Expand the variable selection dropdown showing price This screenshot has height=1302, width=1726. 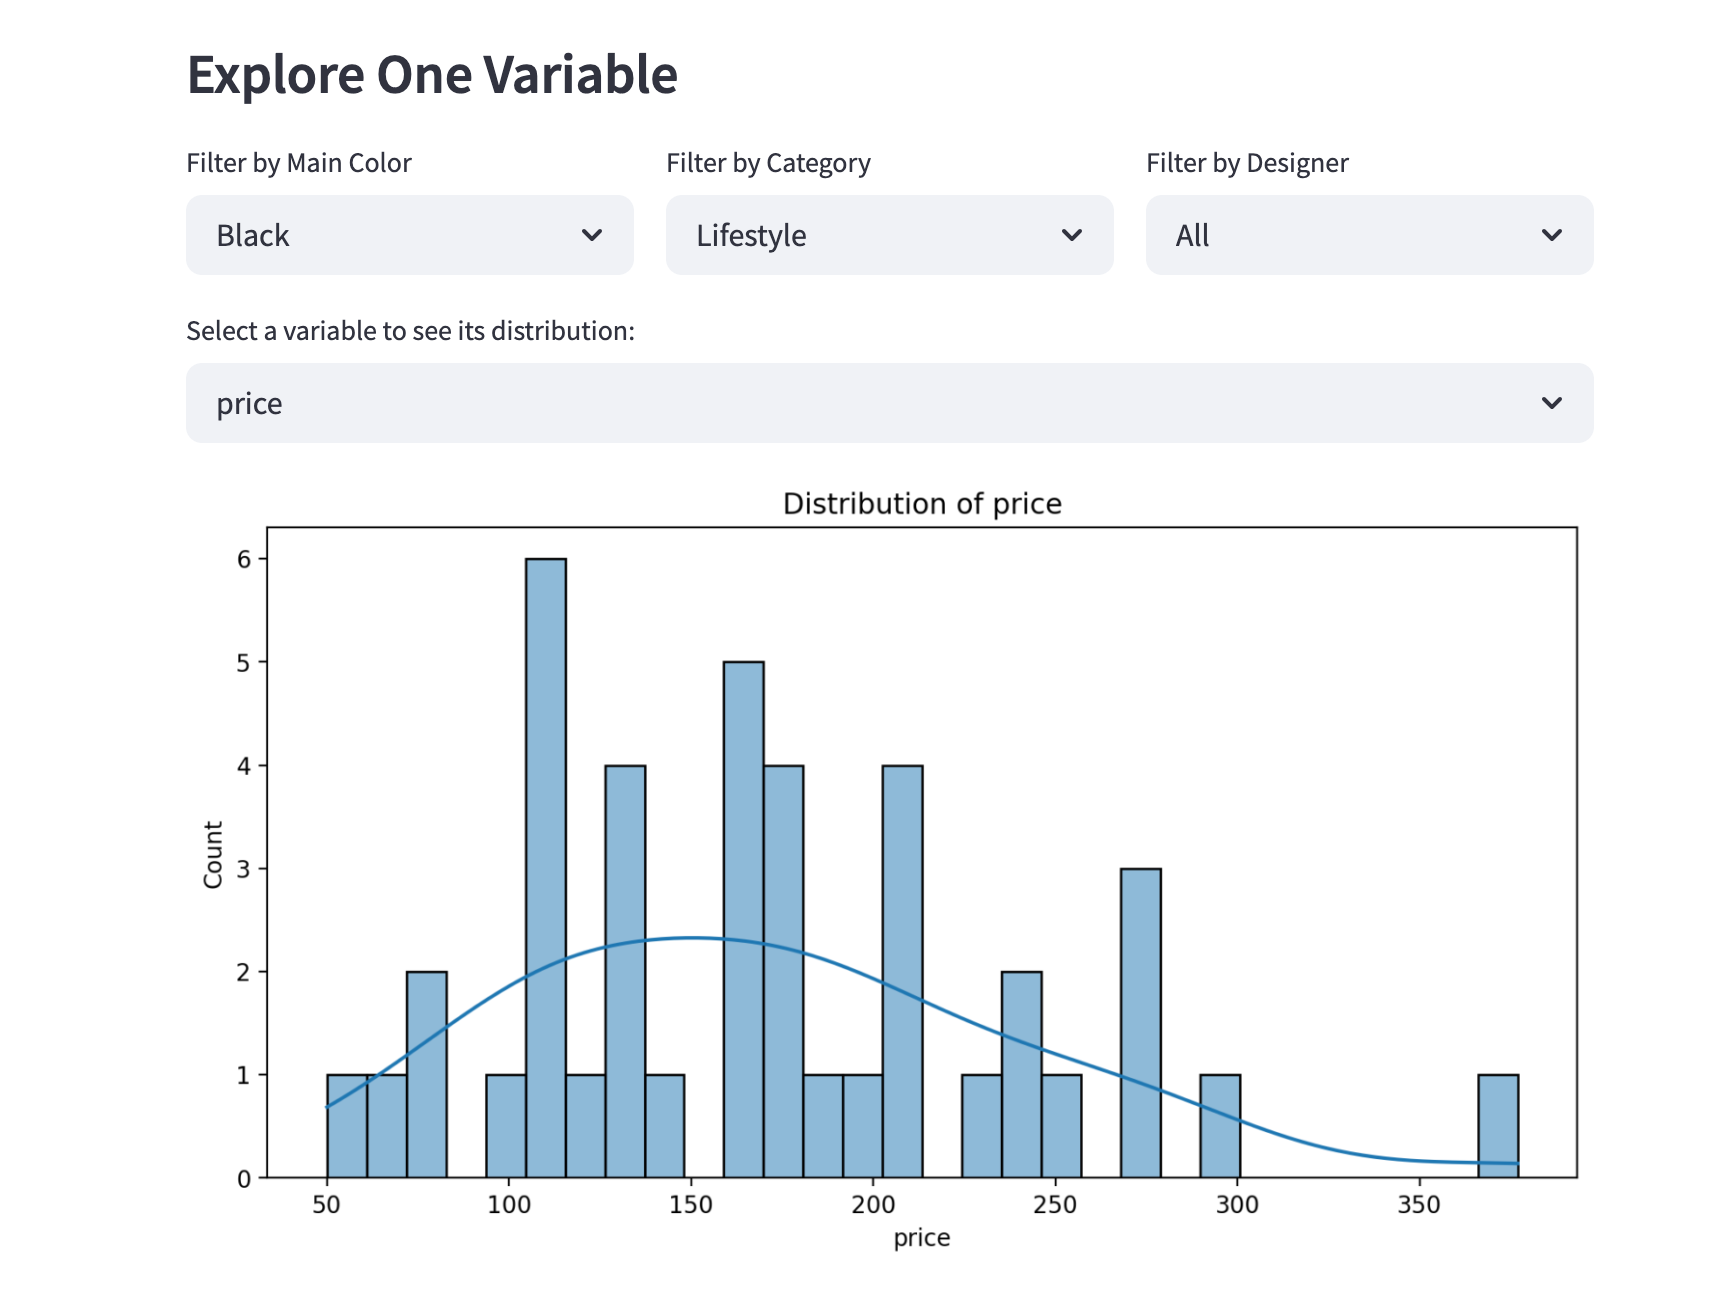click(888, 403)
